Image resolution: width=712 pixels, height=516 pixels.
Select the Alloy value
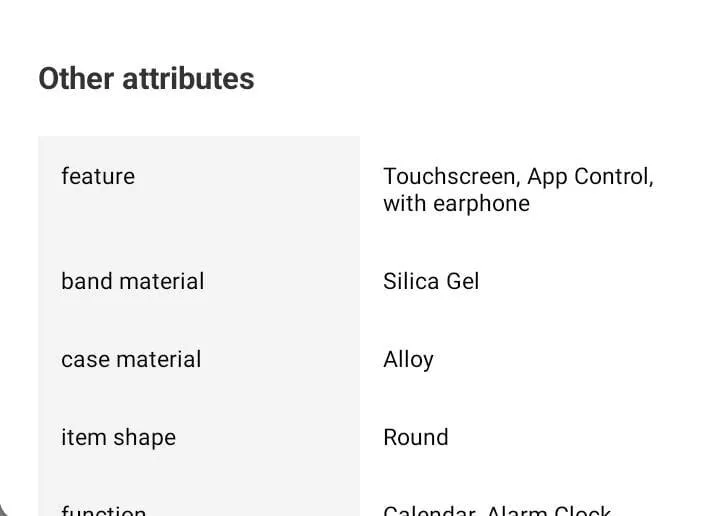pos(408,360)
